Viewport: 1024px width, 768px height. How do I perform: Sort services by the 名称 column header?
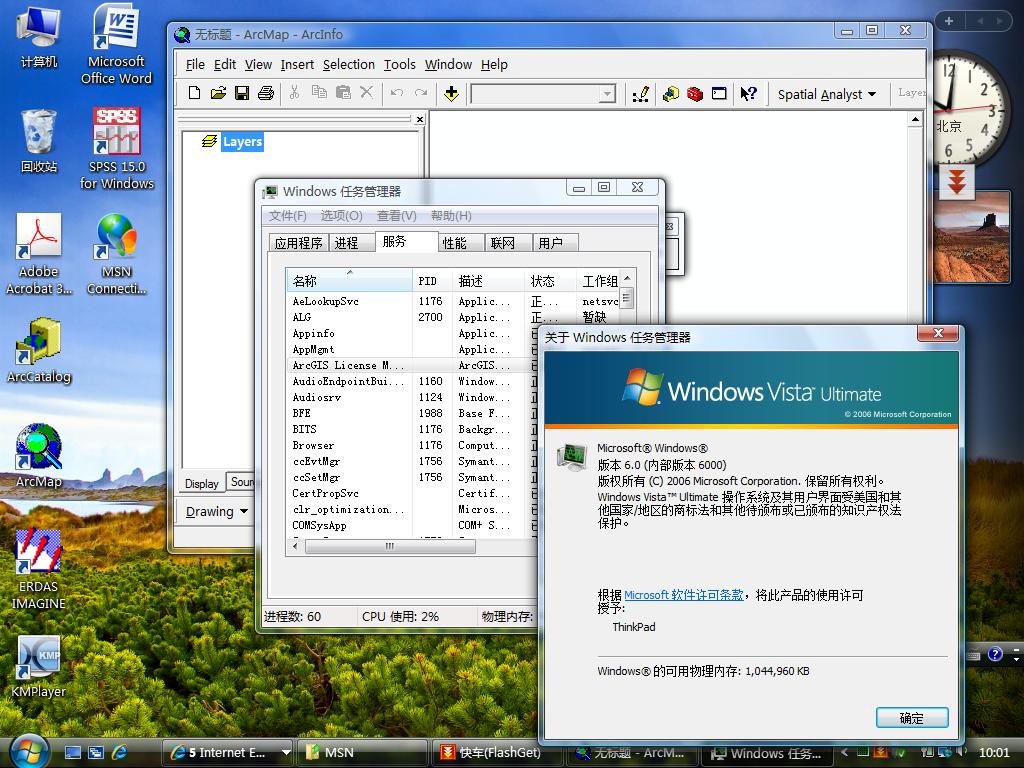[x=349, y=281]
